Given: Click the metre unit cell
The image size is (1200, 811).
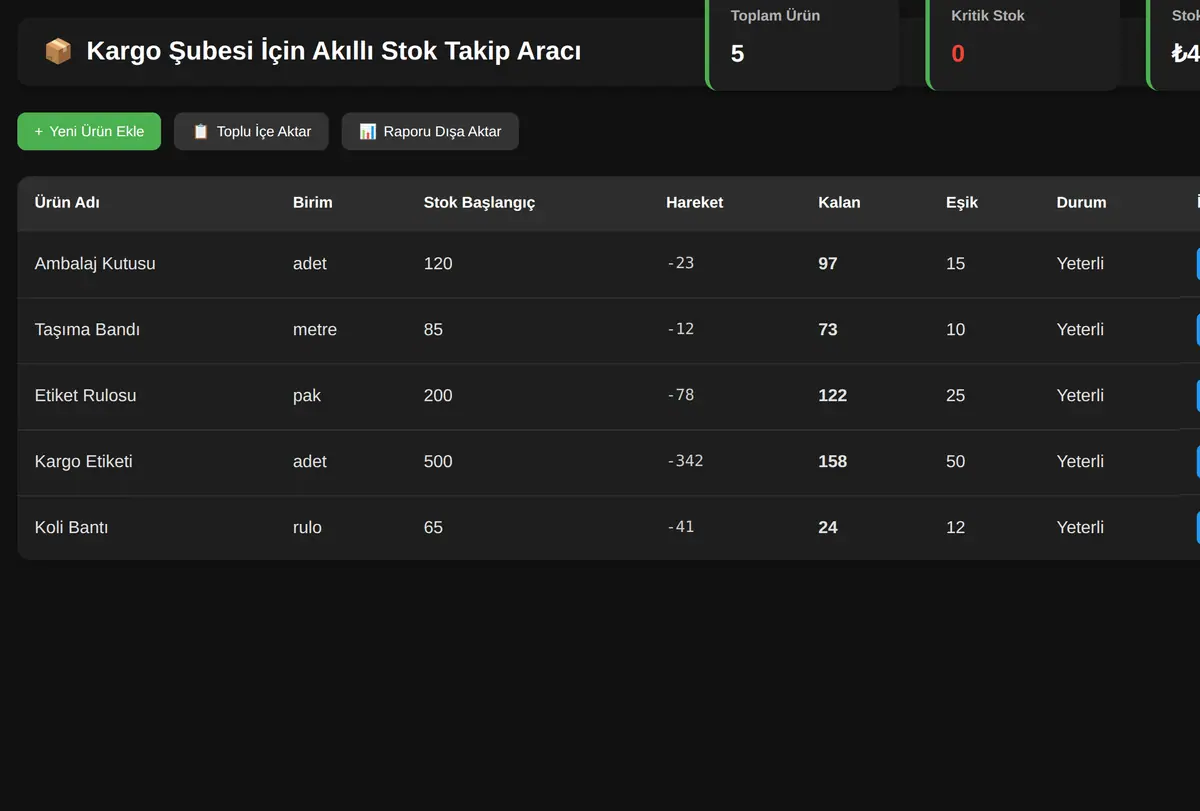Looking at the screenshot, I should (315, 329).
